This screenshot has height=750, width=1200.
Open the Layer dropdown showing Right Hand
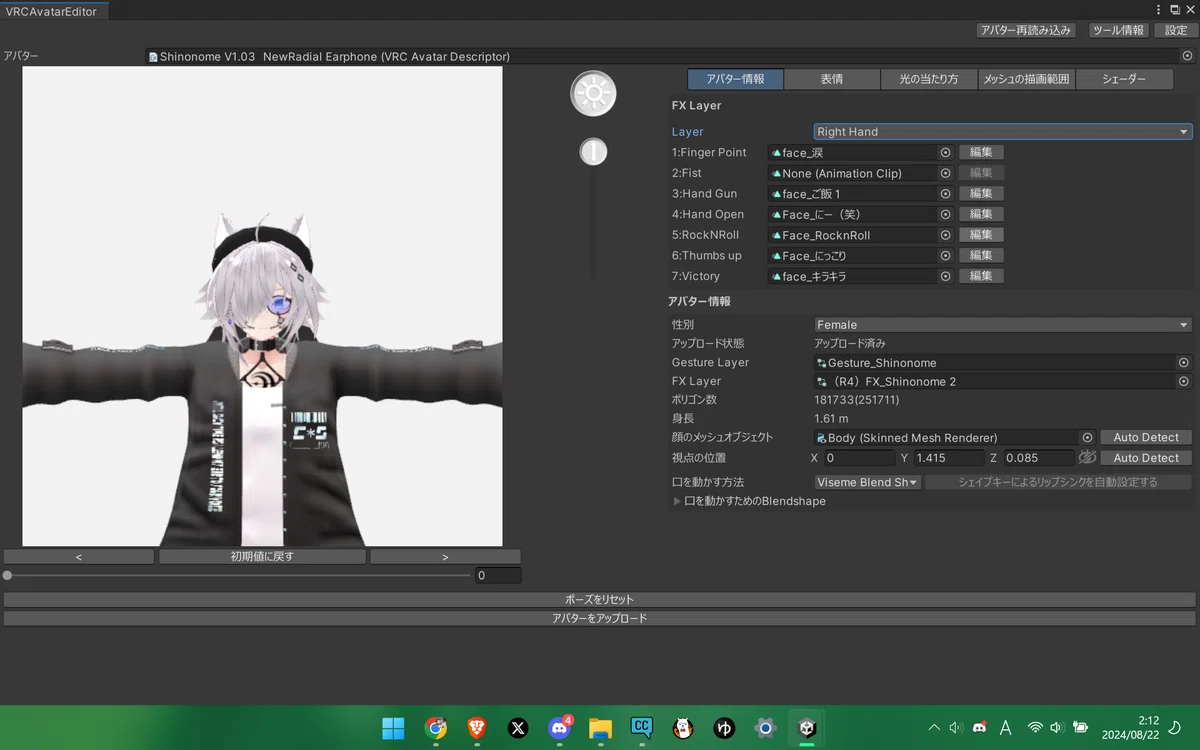point(1003,132)
